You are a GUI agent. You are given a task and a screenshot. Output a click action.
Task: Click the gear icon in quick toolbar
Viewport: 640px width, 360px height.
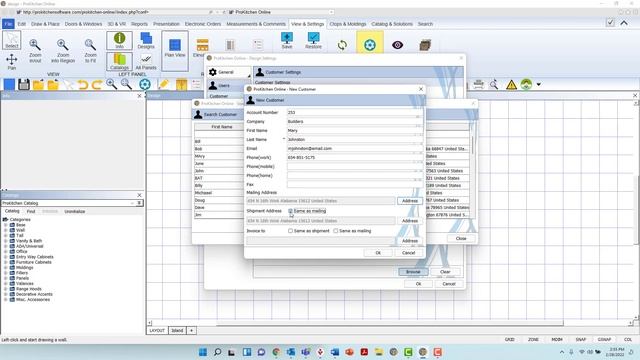(x=144, y=84)
